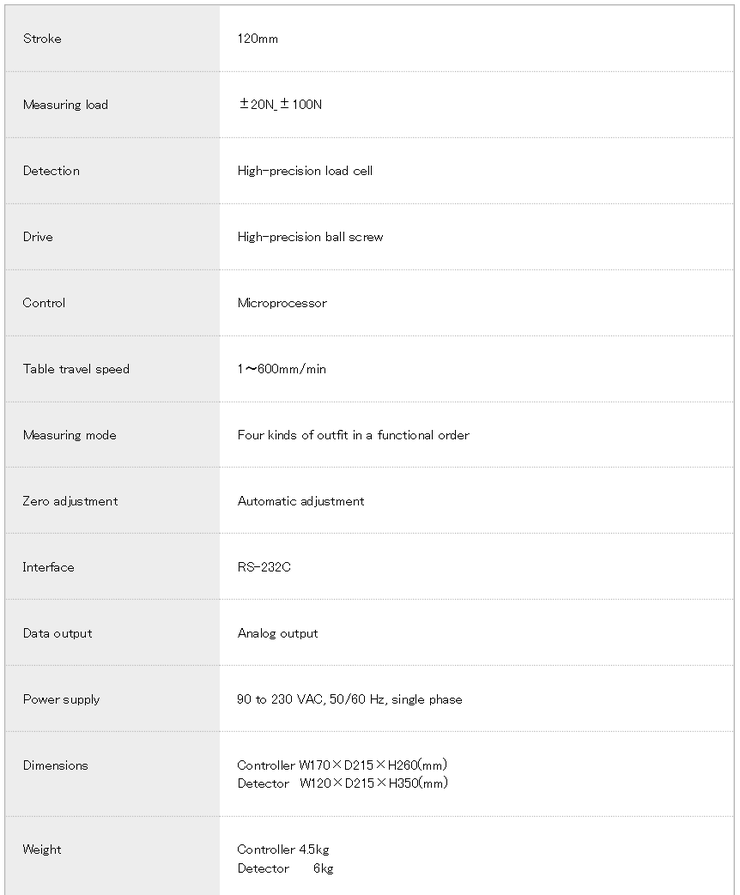The width and height of the screenshot is (740, 895).
Task: Click the RS-232C interface value
Action: pos(264,567)
